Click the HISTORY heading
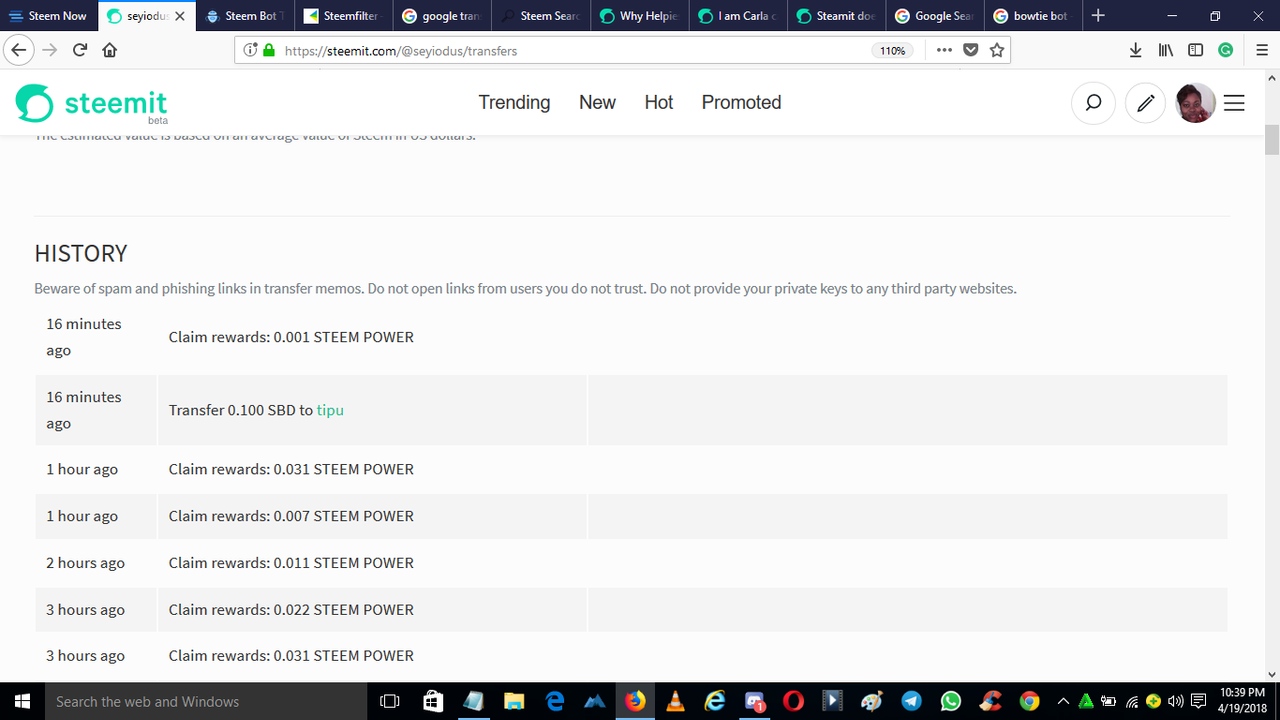This screenshot has height=720, width=1280. point(81,253)
